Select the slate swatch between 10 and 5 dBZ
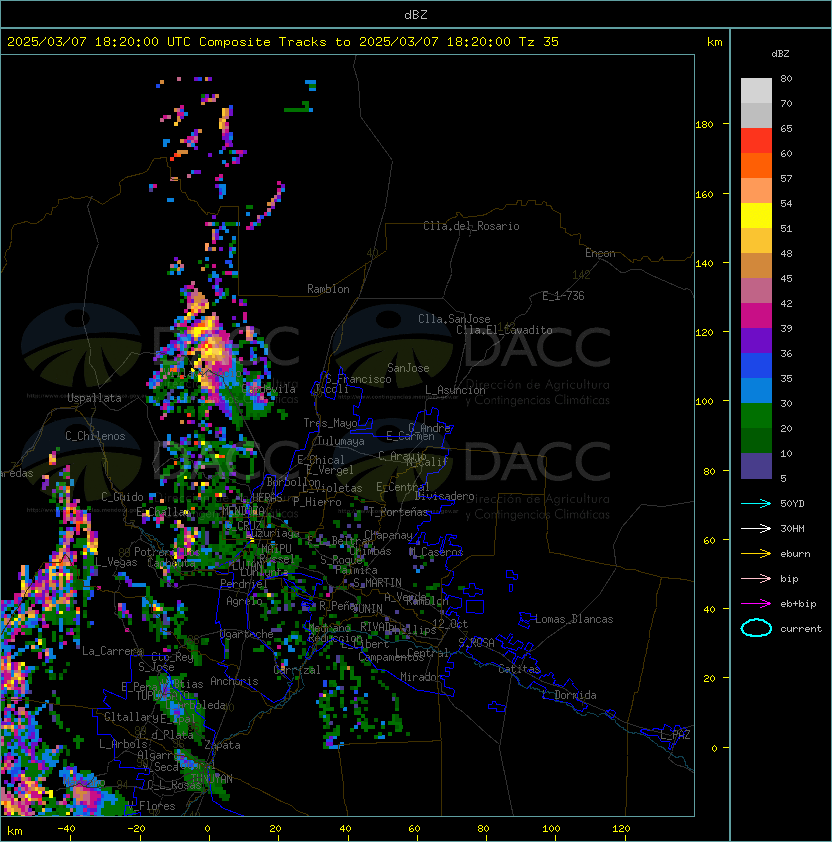832x842 pixels. pyautogui.click(x=756, y=466)
